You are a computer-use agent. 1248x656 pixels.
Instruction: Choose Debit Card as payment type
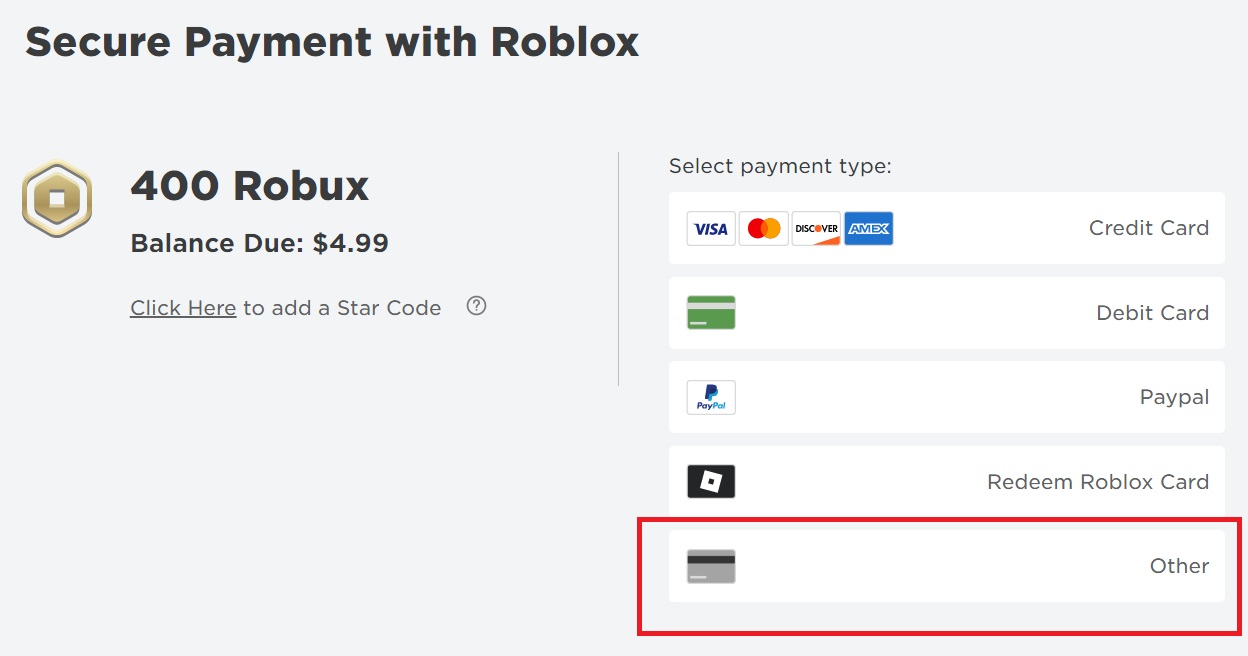click(x=1152, y=313)
